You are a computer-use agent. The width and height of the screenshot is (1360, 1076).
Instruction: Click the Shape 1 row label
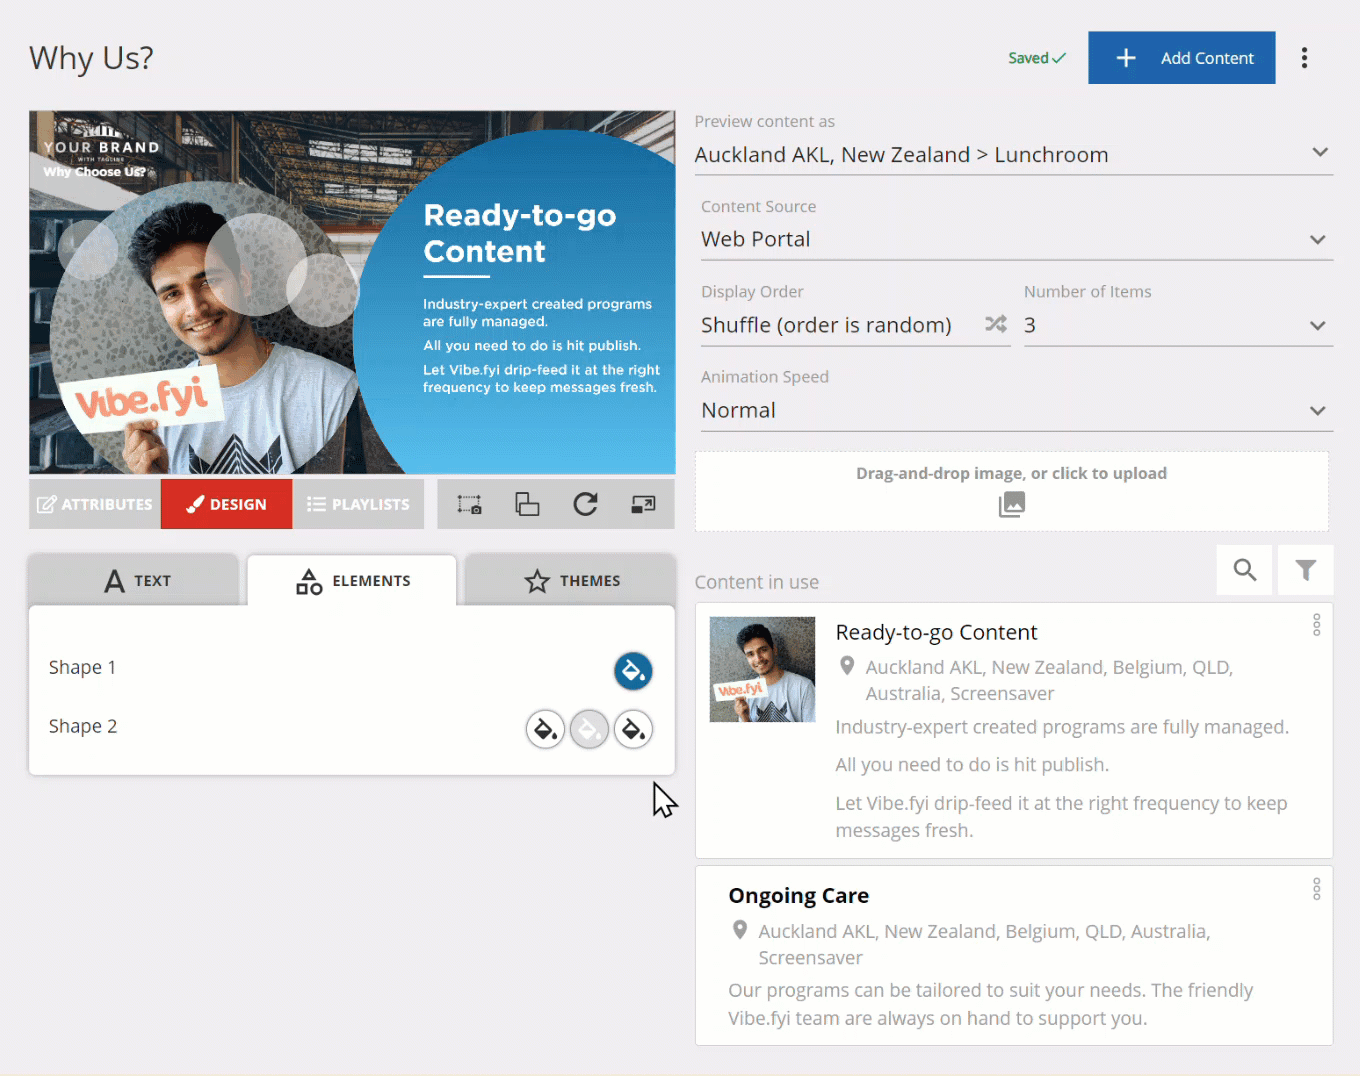pos(82,667)
